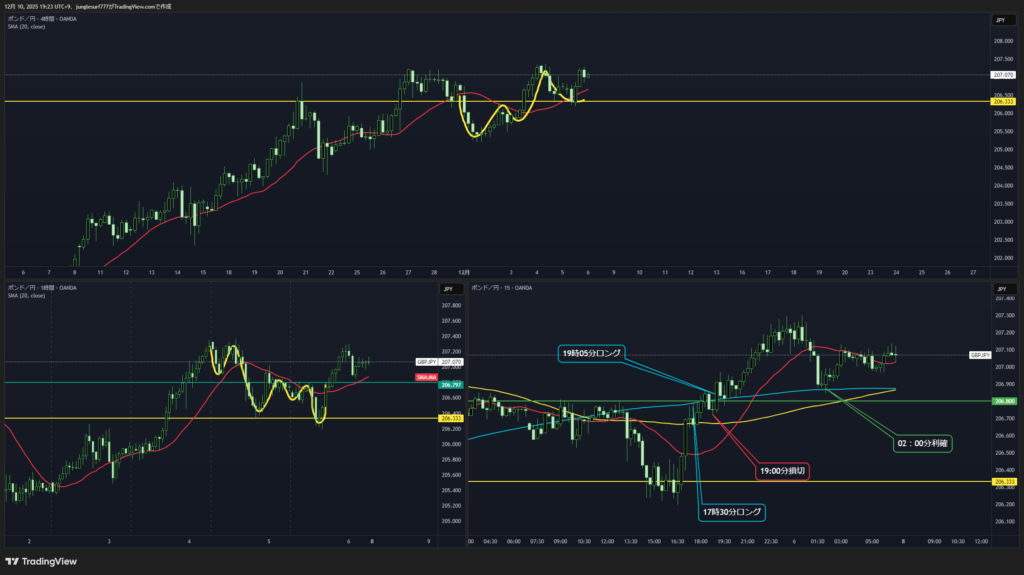Click the TradingView logo at bottom left

(x=41, y=561)
